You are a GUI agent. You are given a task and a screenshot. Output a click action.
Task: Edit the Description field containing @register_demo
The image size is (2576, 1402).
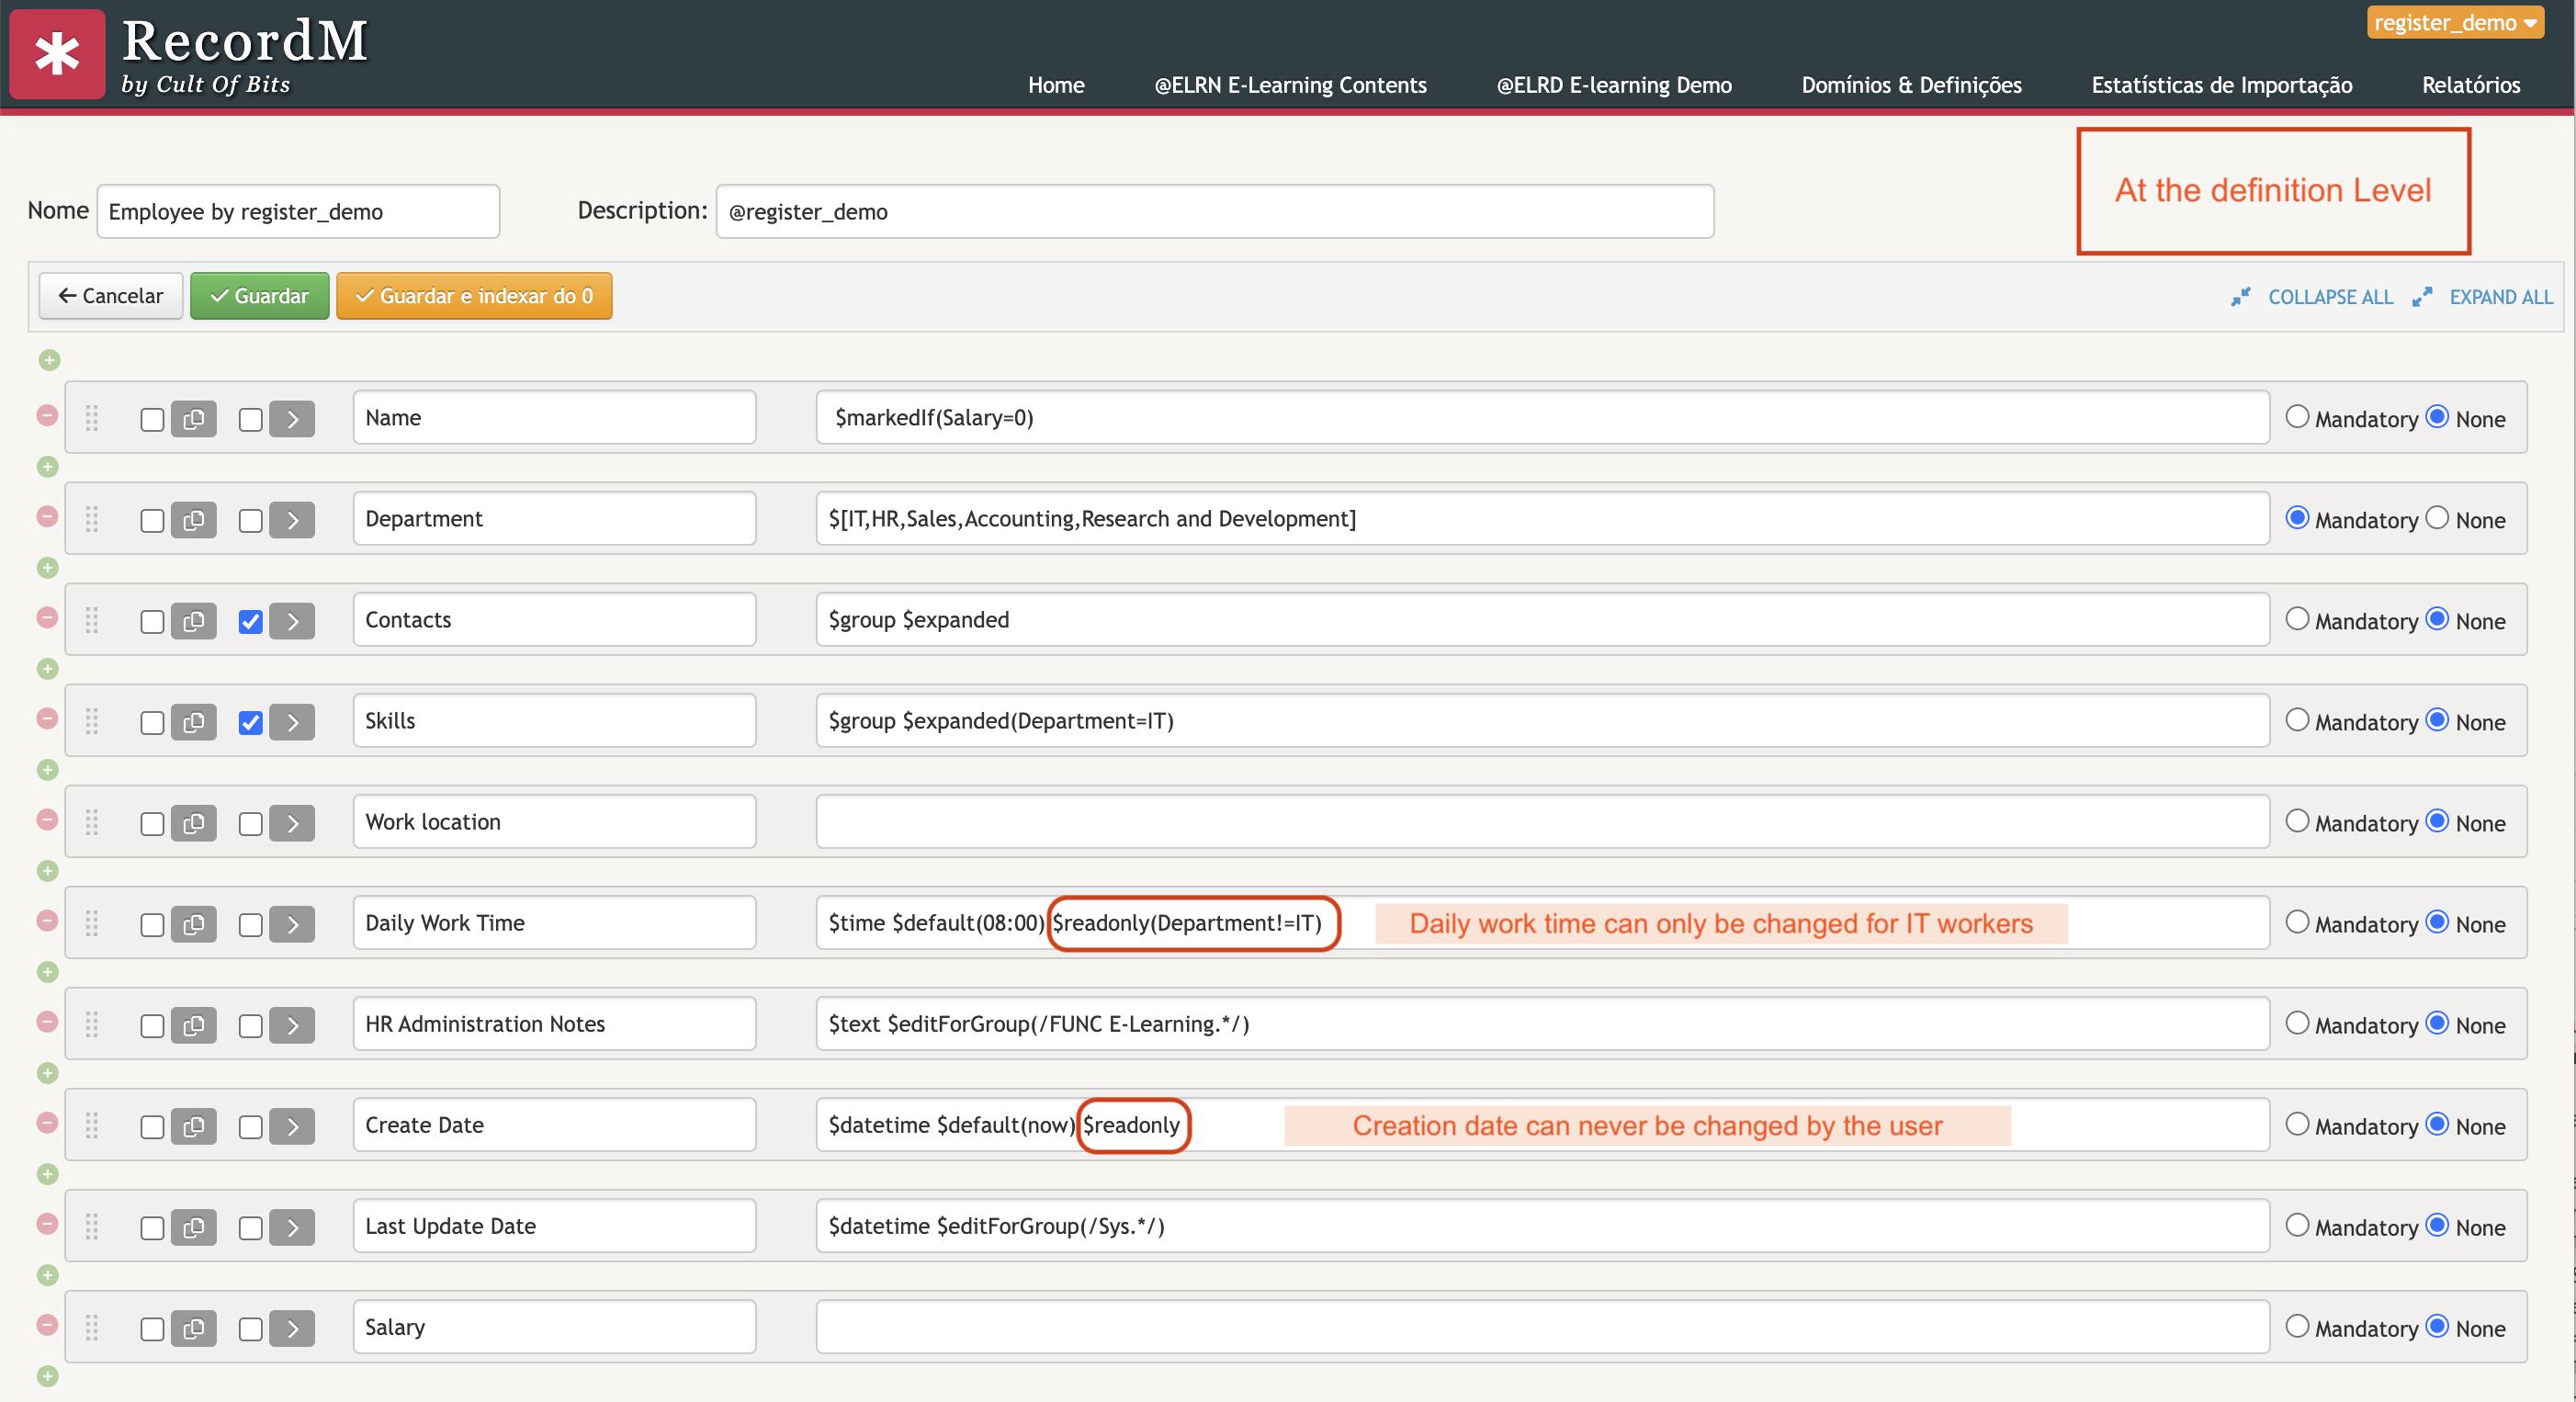point(1215,211)
